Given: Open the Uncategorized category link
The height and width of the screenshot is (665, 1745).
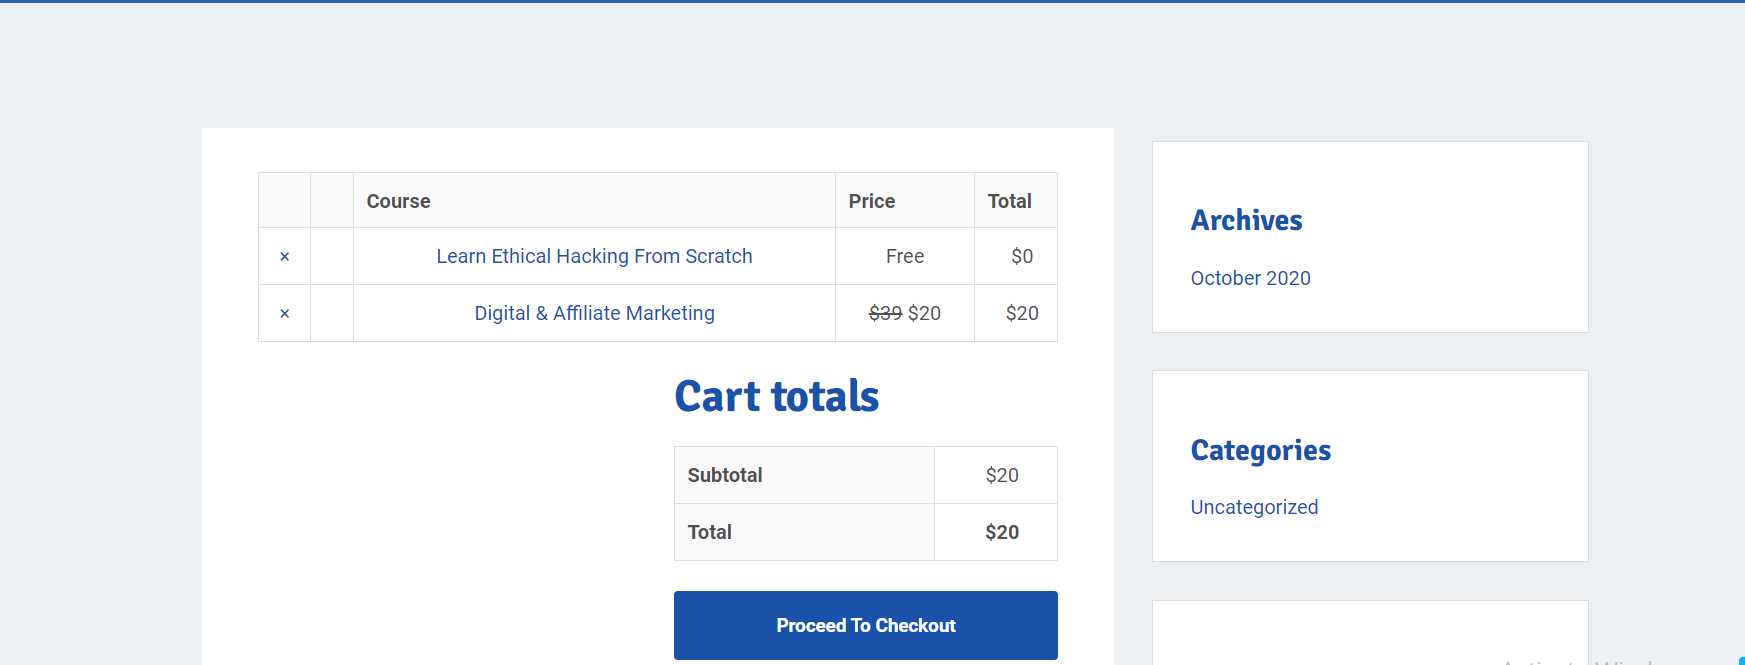Looking at the screenshot, I should tap(1254, 507).
